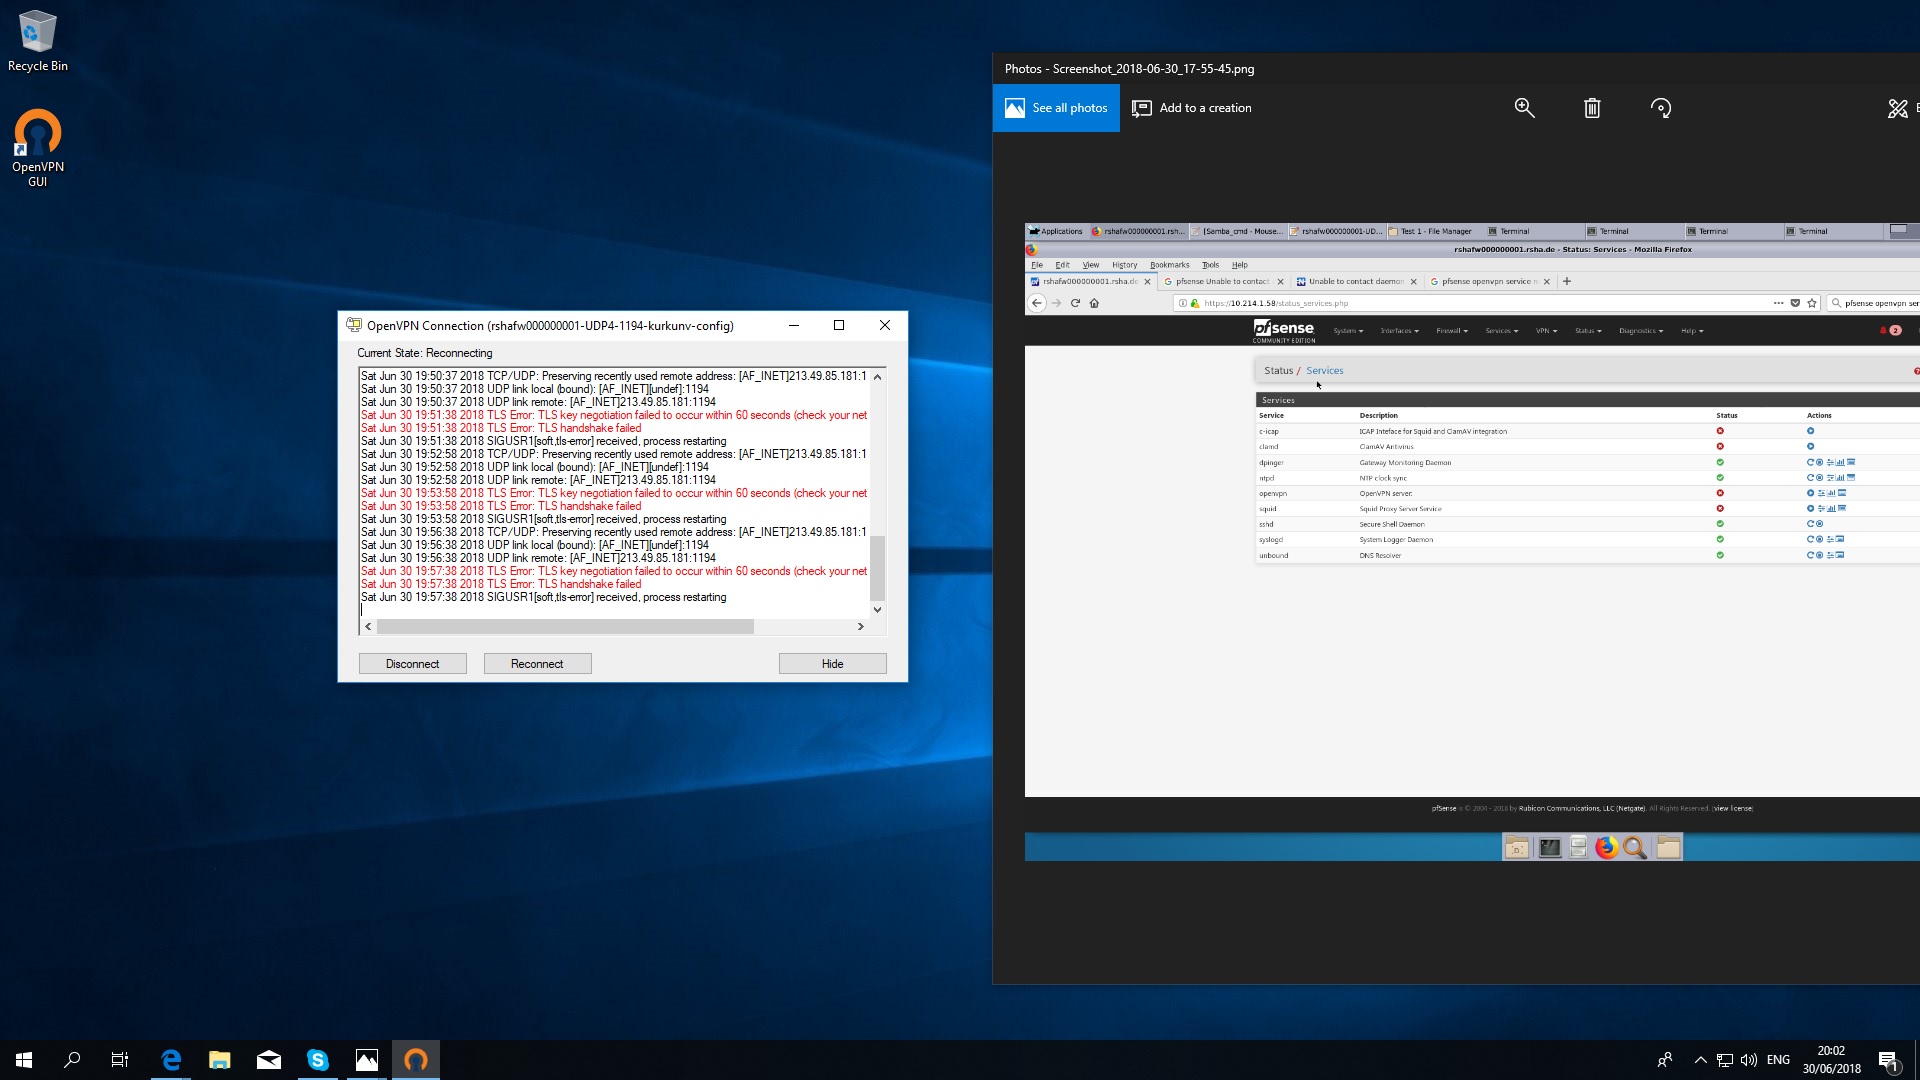Click the vertical scrollbar thumb in log
1920x1080 pixels.
click(x=877, y=567)
